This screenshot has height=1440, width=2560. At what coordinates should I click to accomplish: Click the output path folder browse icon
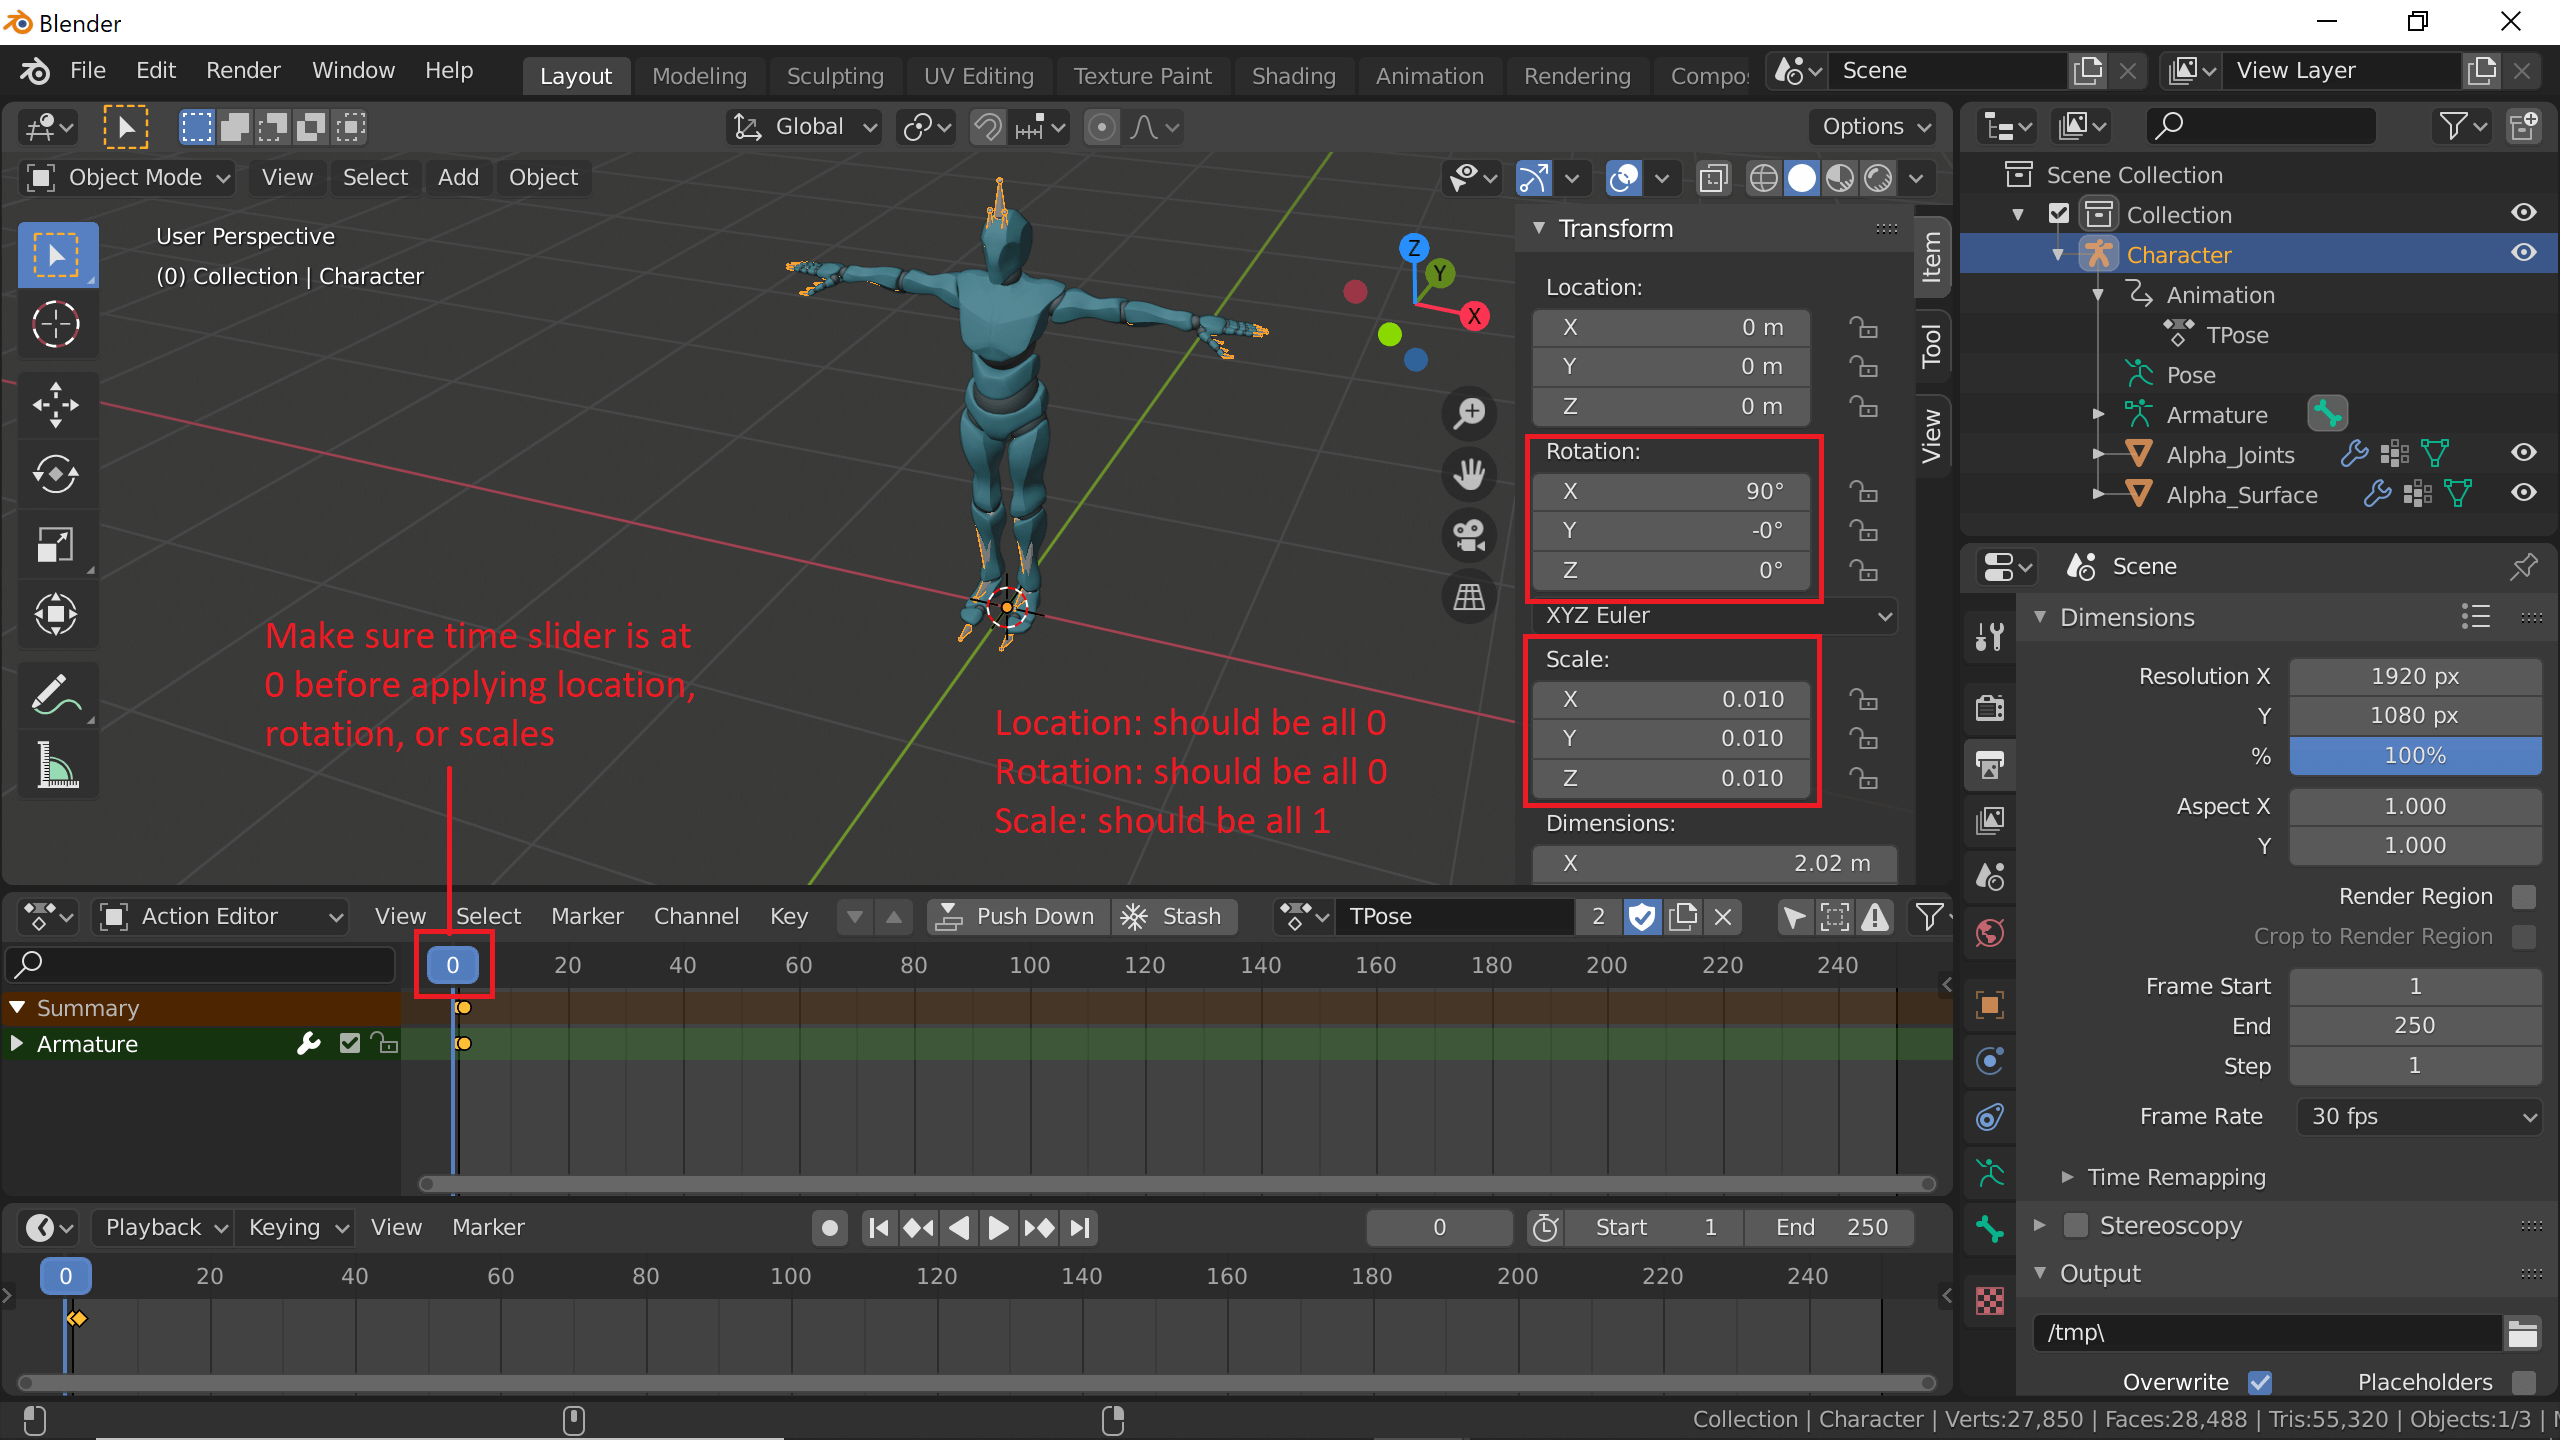[2523, 1333]
